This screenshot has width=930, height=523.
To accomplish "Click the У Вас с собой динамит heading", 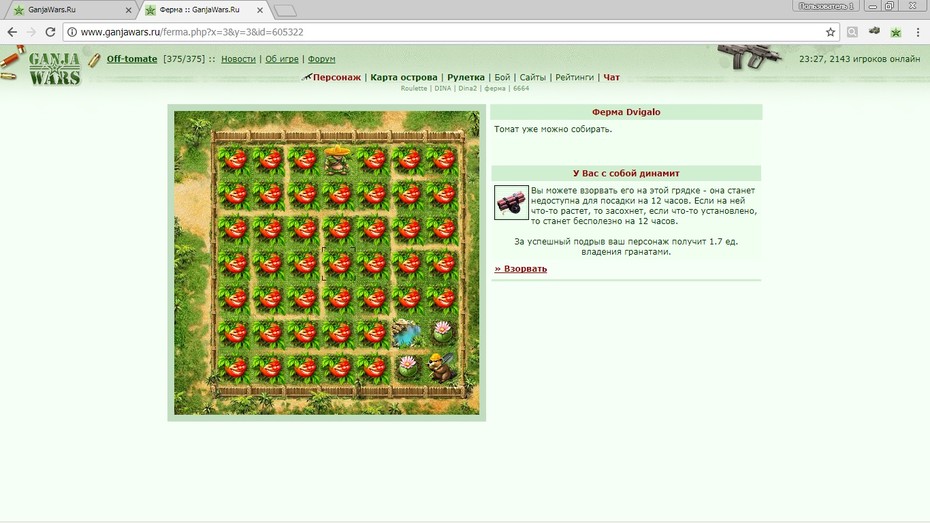I will [626, 173].
